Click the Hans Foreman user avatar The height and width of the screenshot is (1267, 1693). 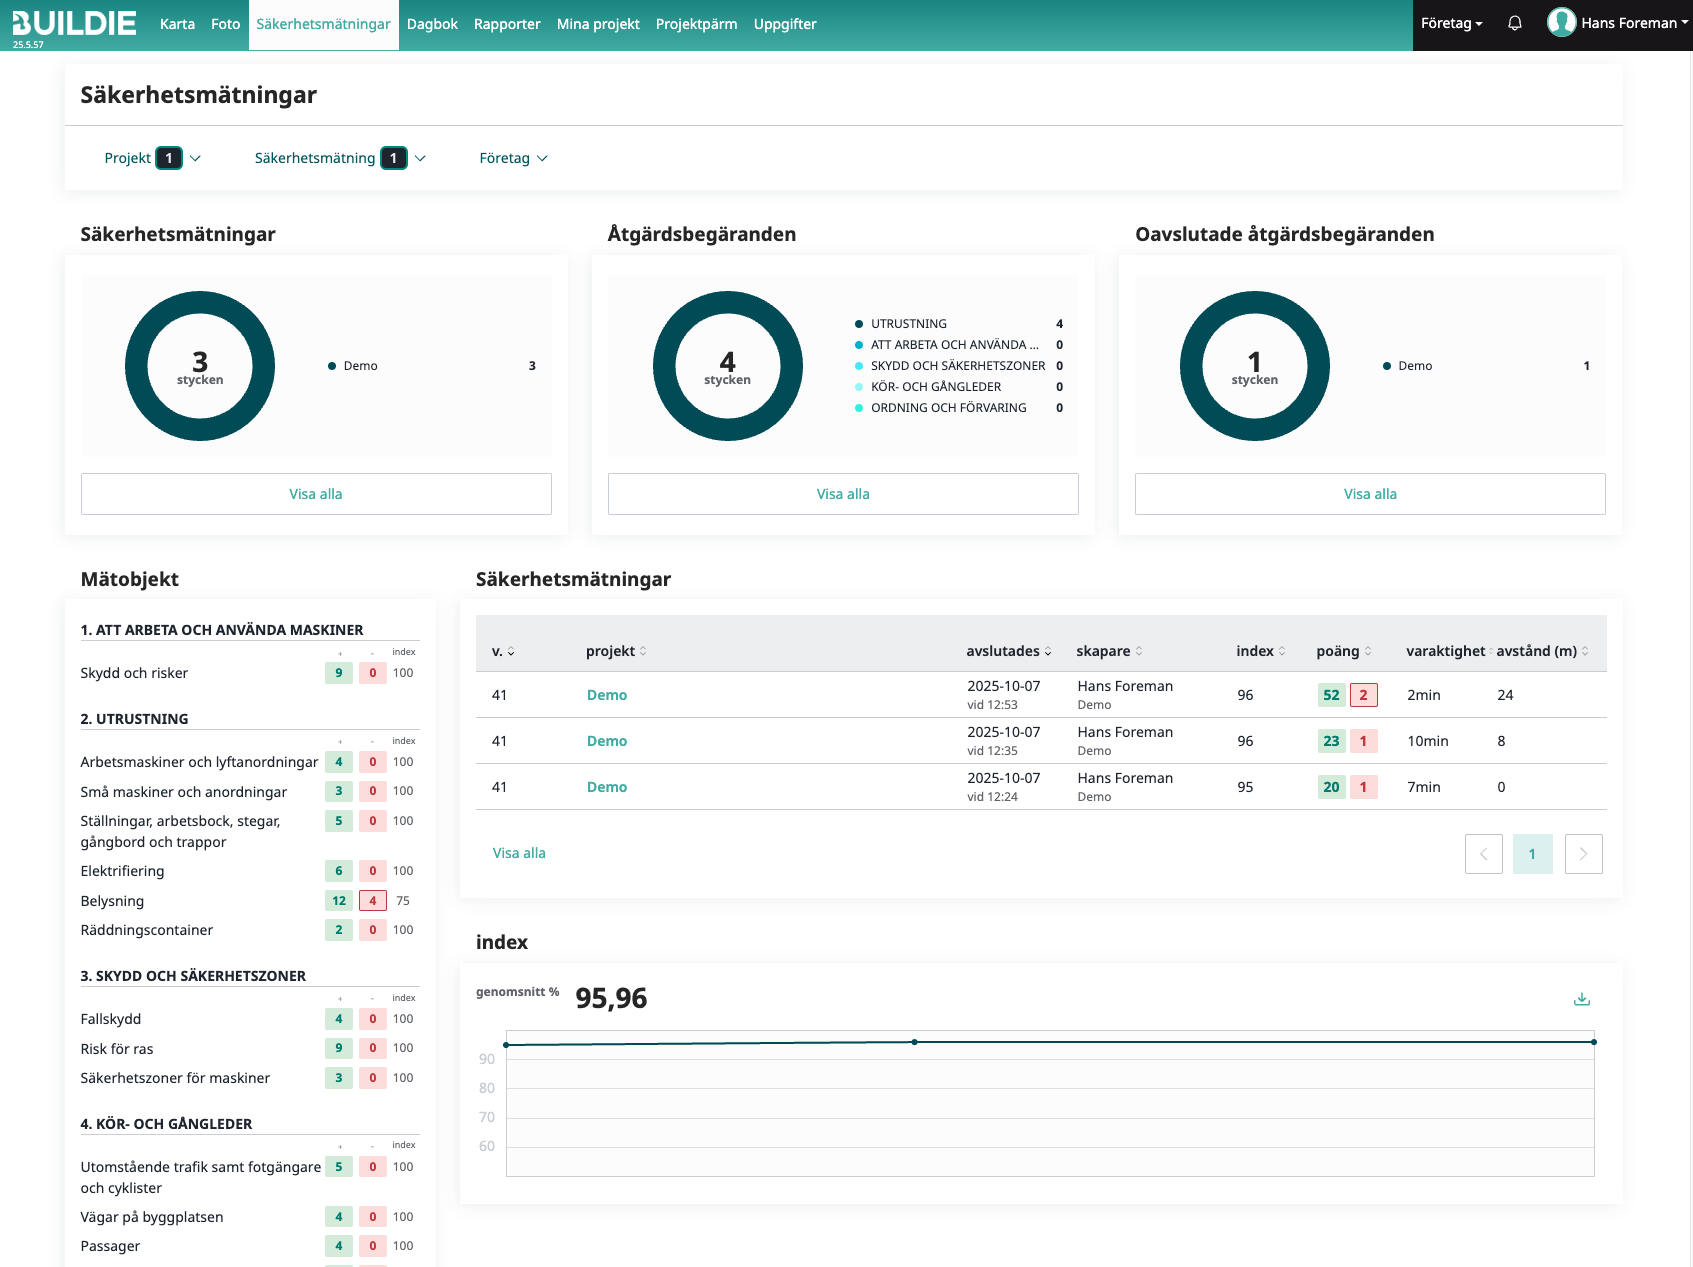tap(1561, 22)
